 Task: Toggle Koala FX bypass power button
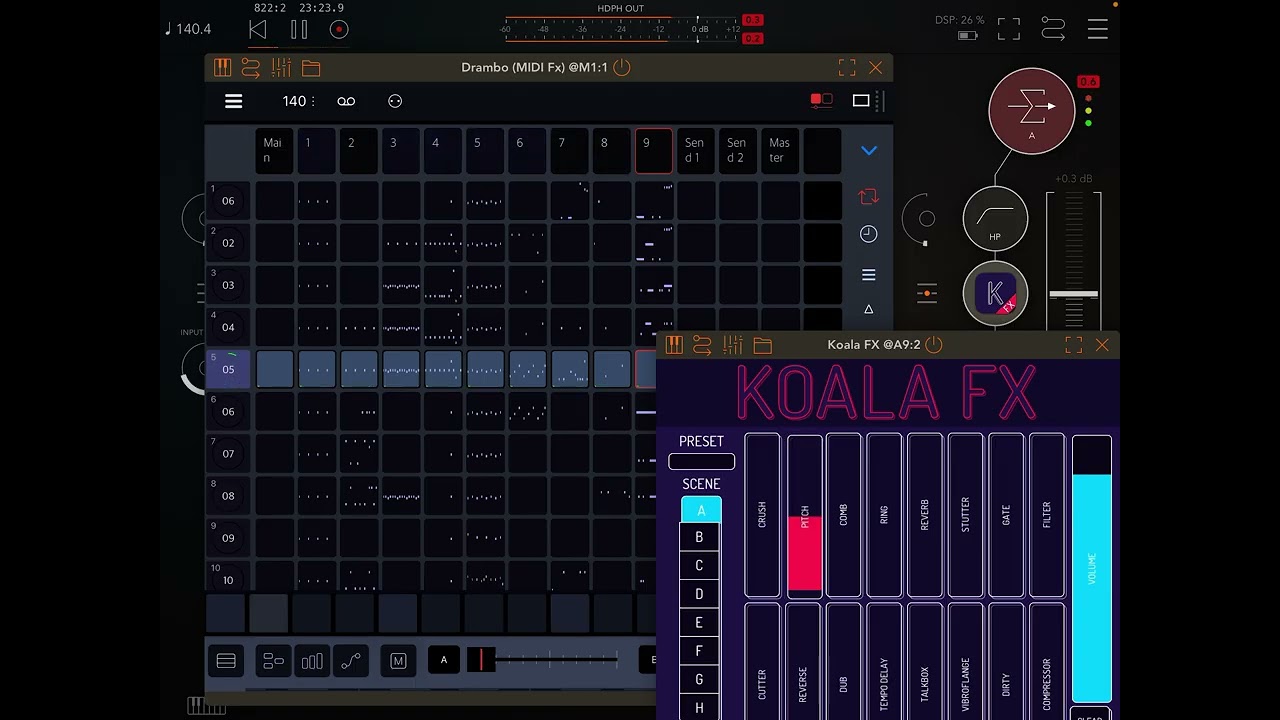point(934,345)
